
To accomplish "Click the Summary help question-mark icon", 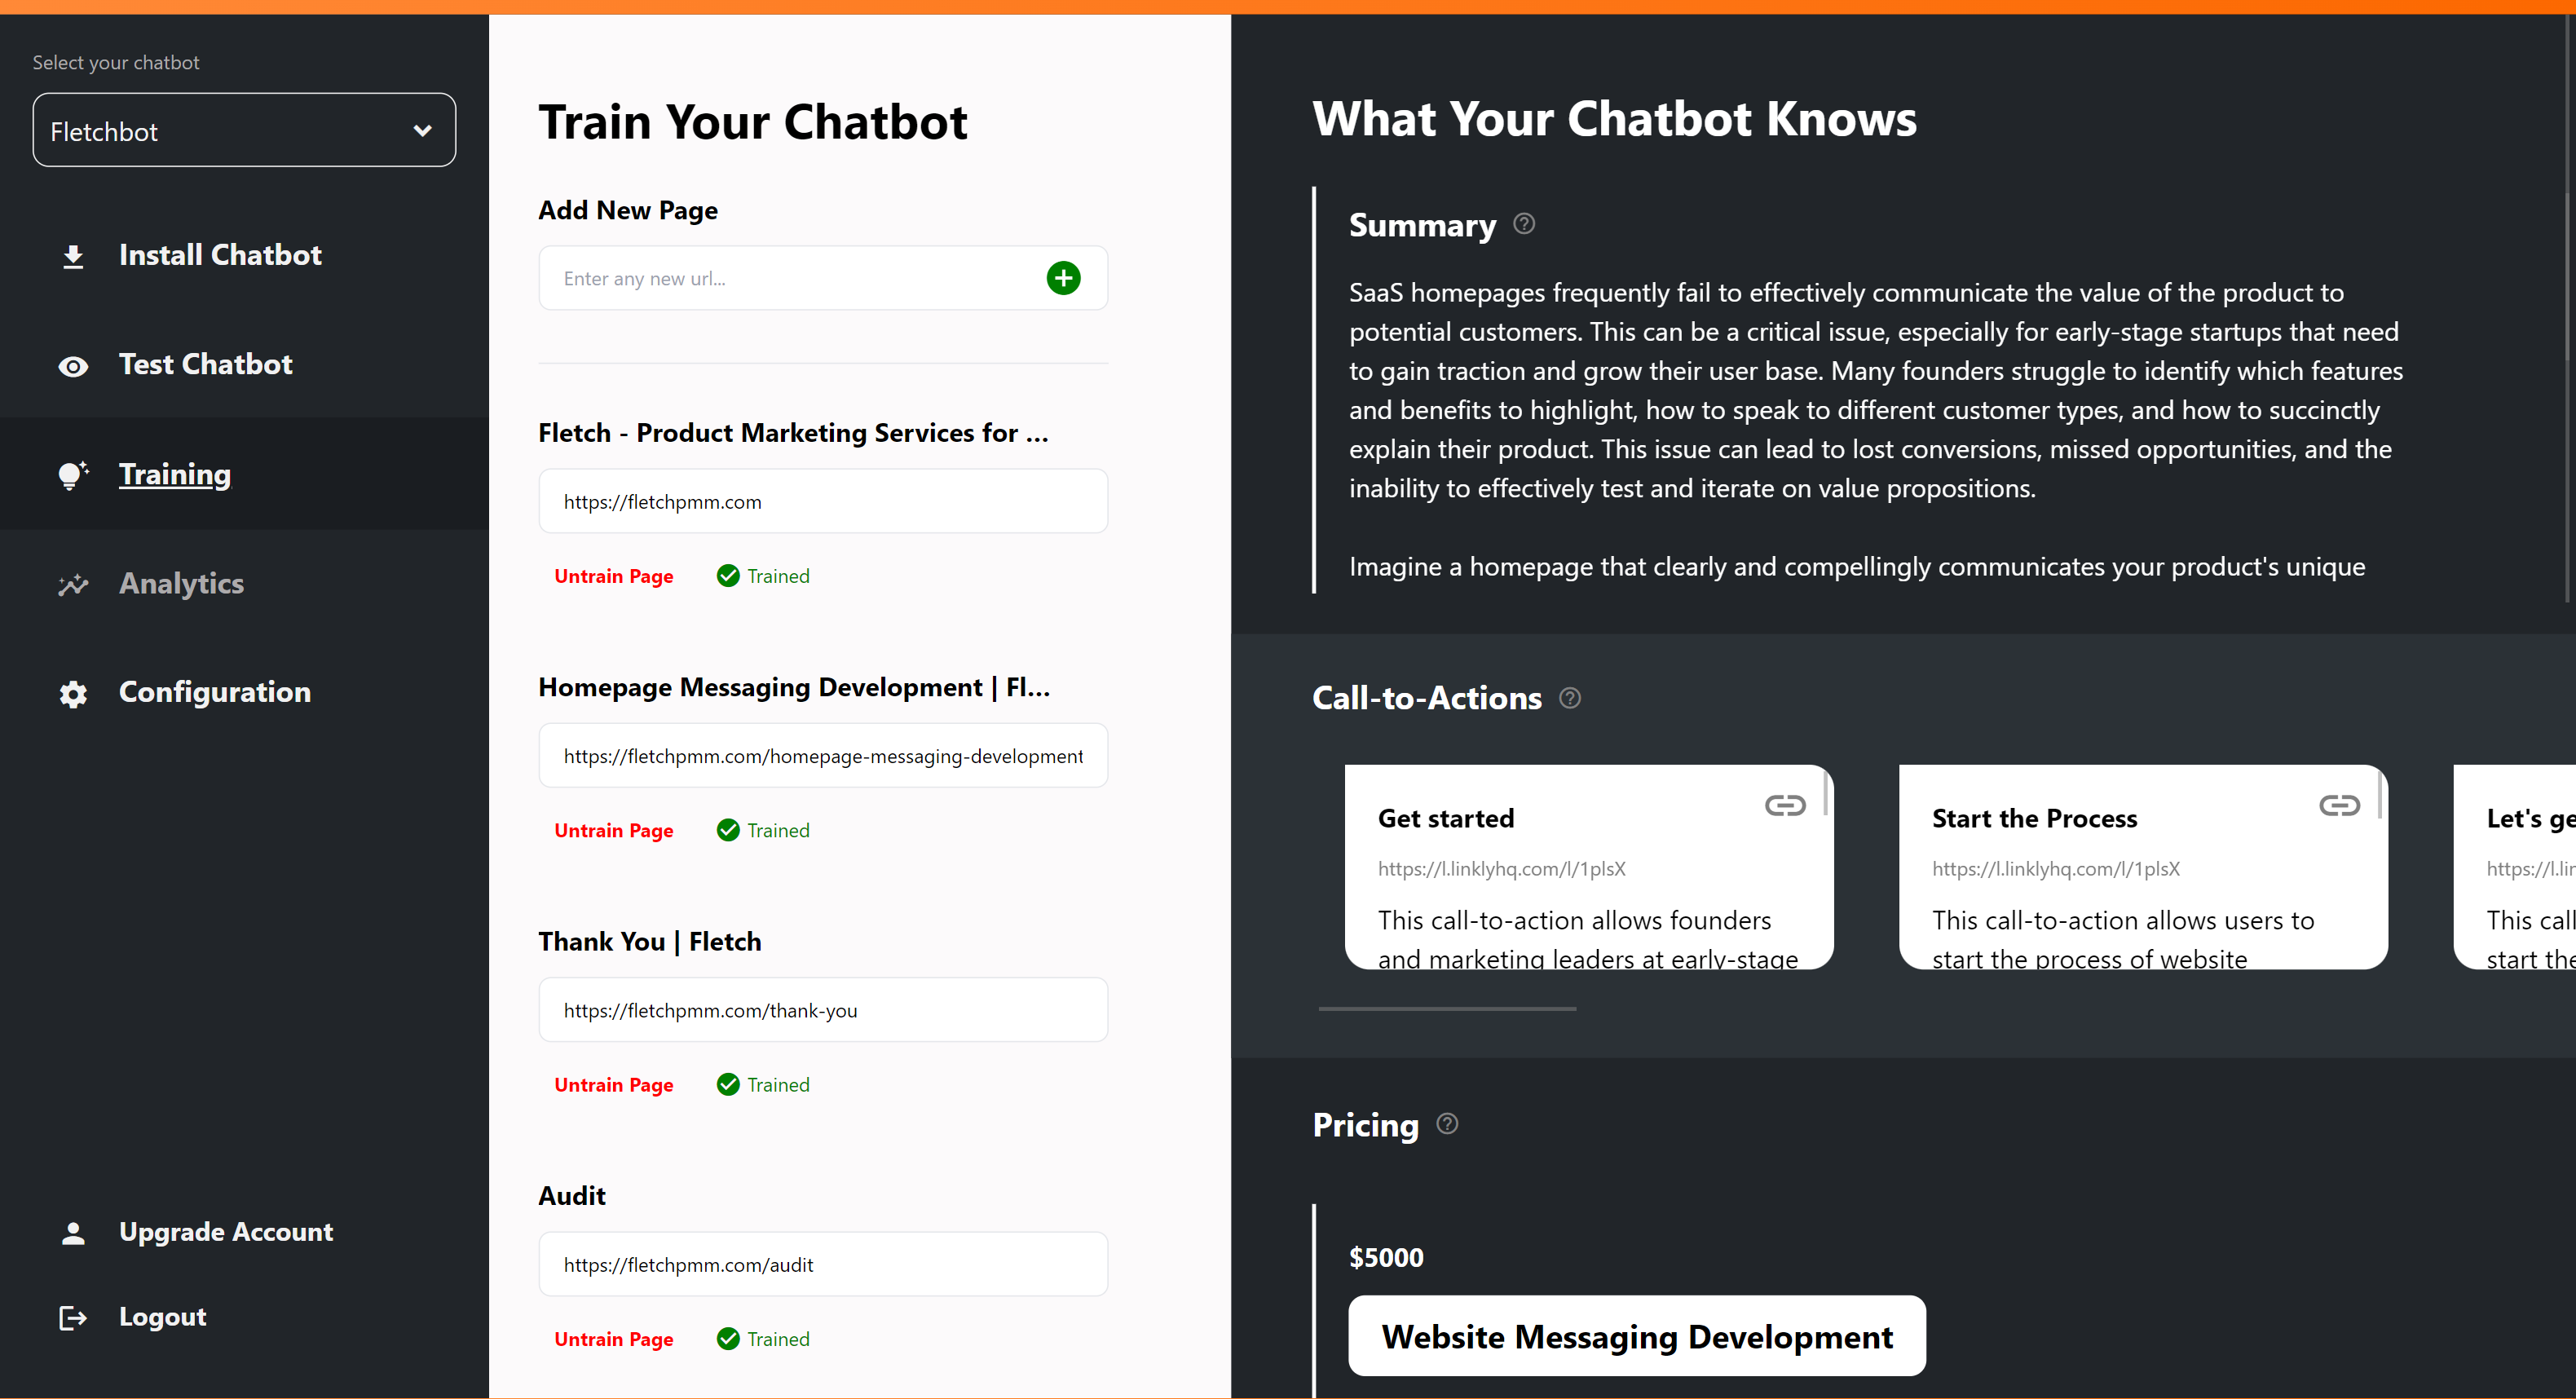I will 1523,224.
